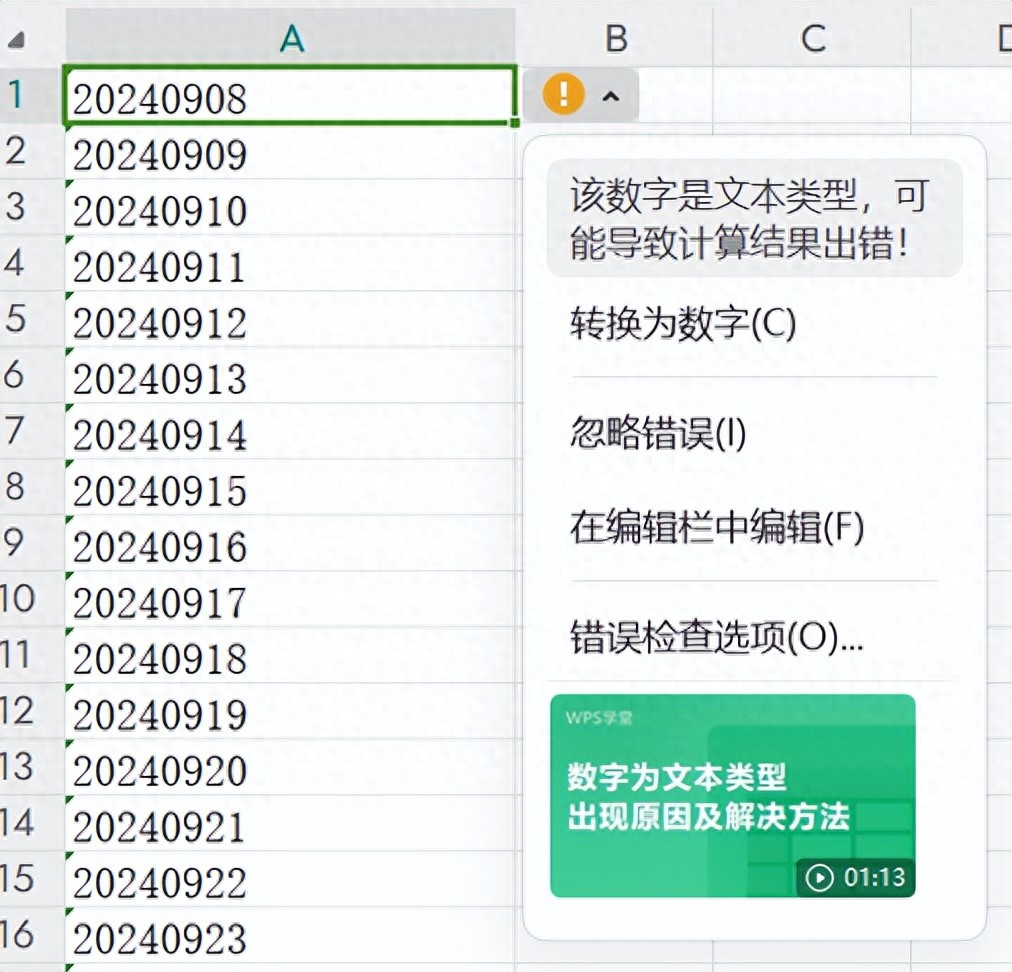Click cell containing 20240915
Viewport: 1012px width, 972px height.
(290, 487)
